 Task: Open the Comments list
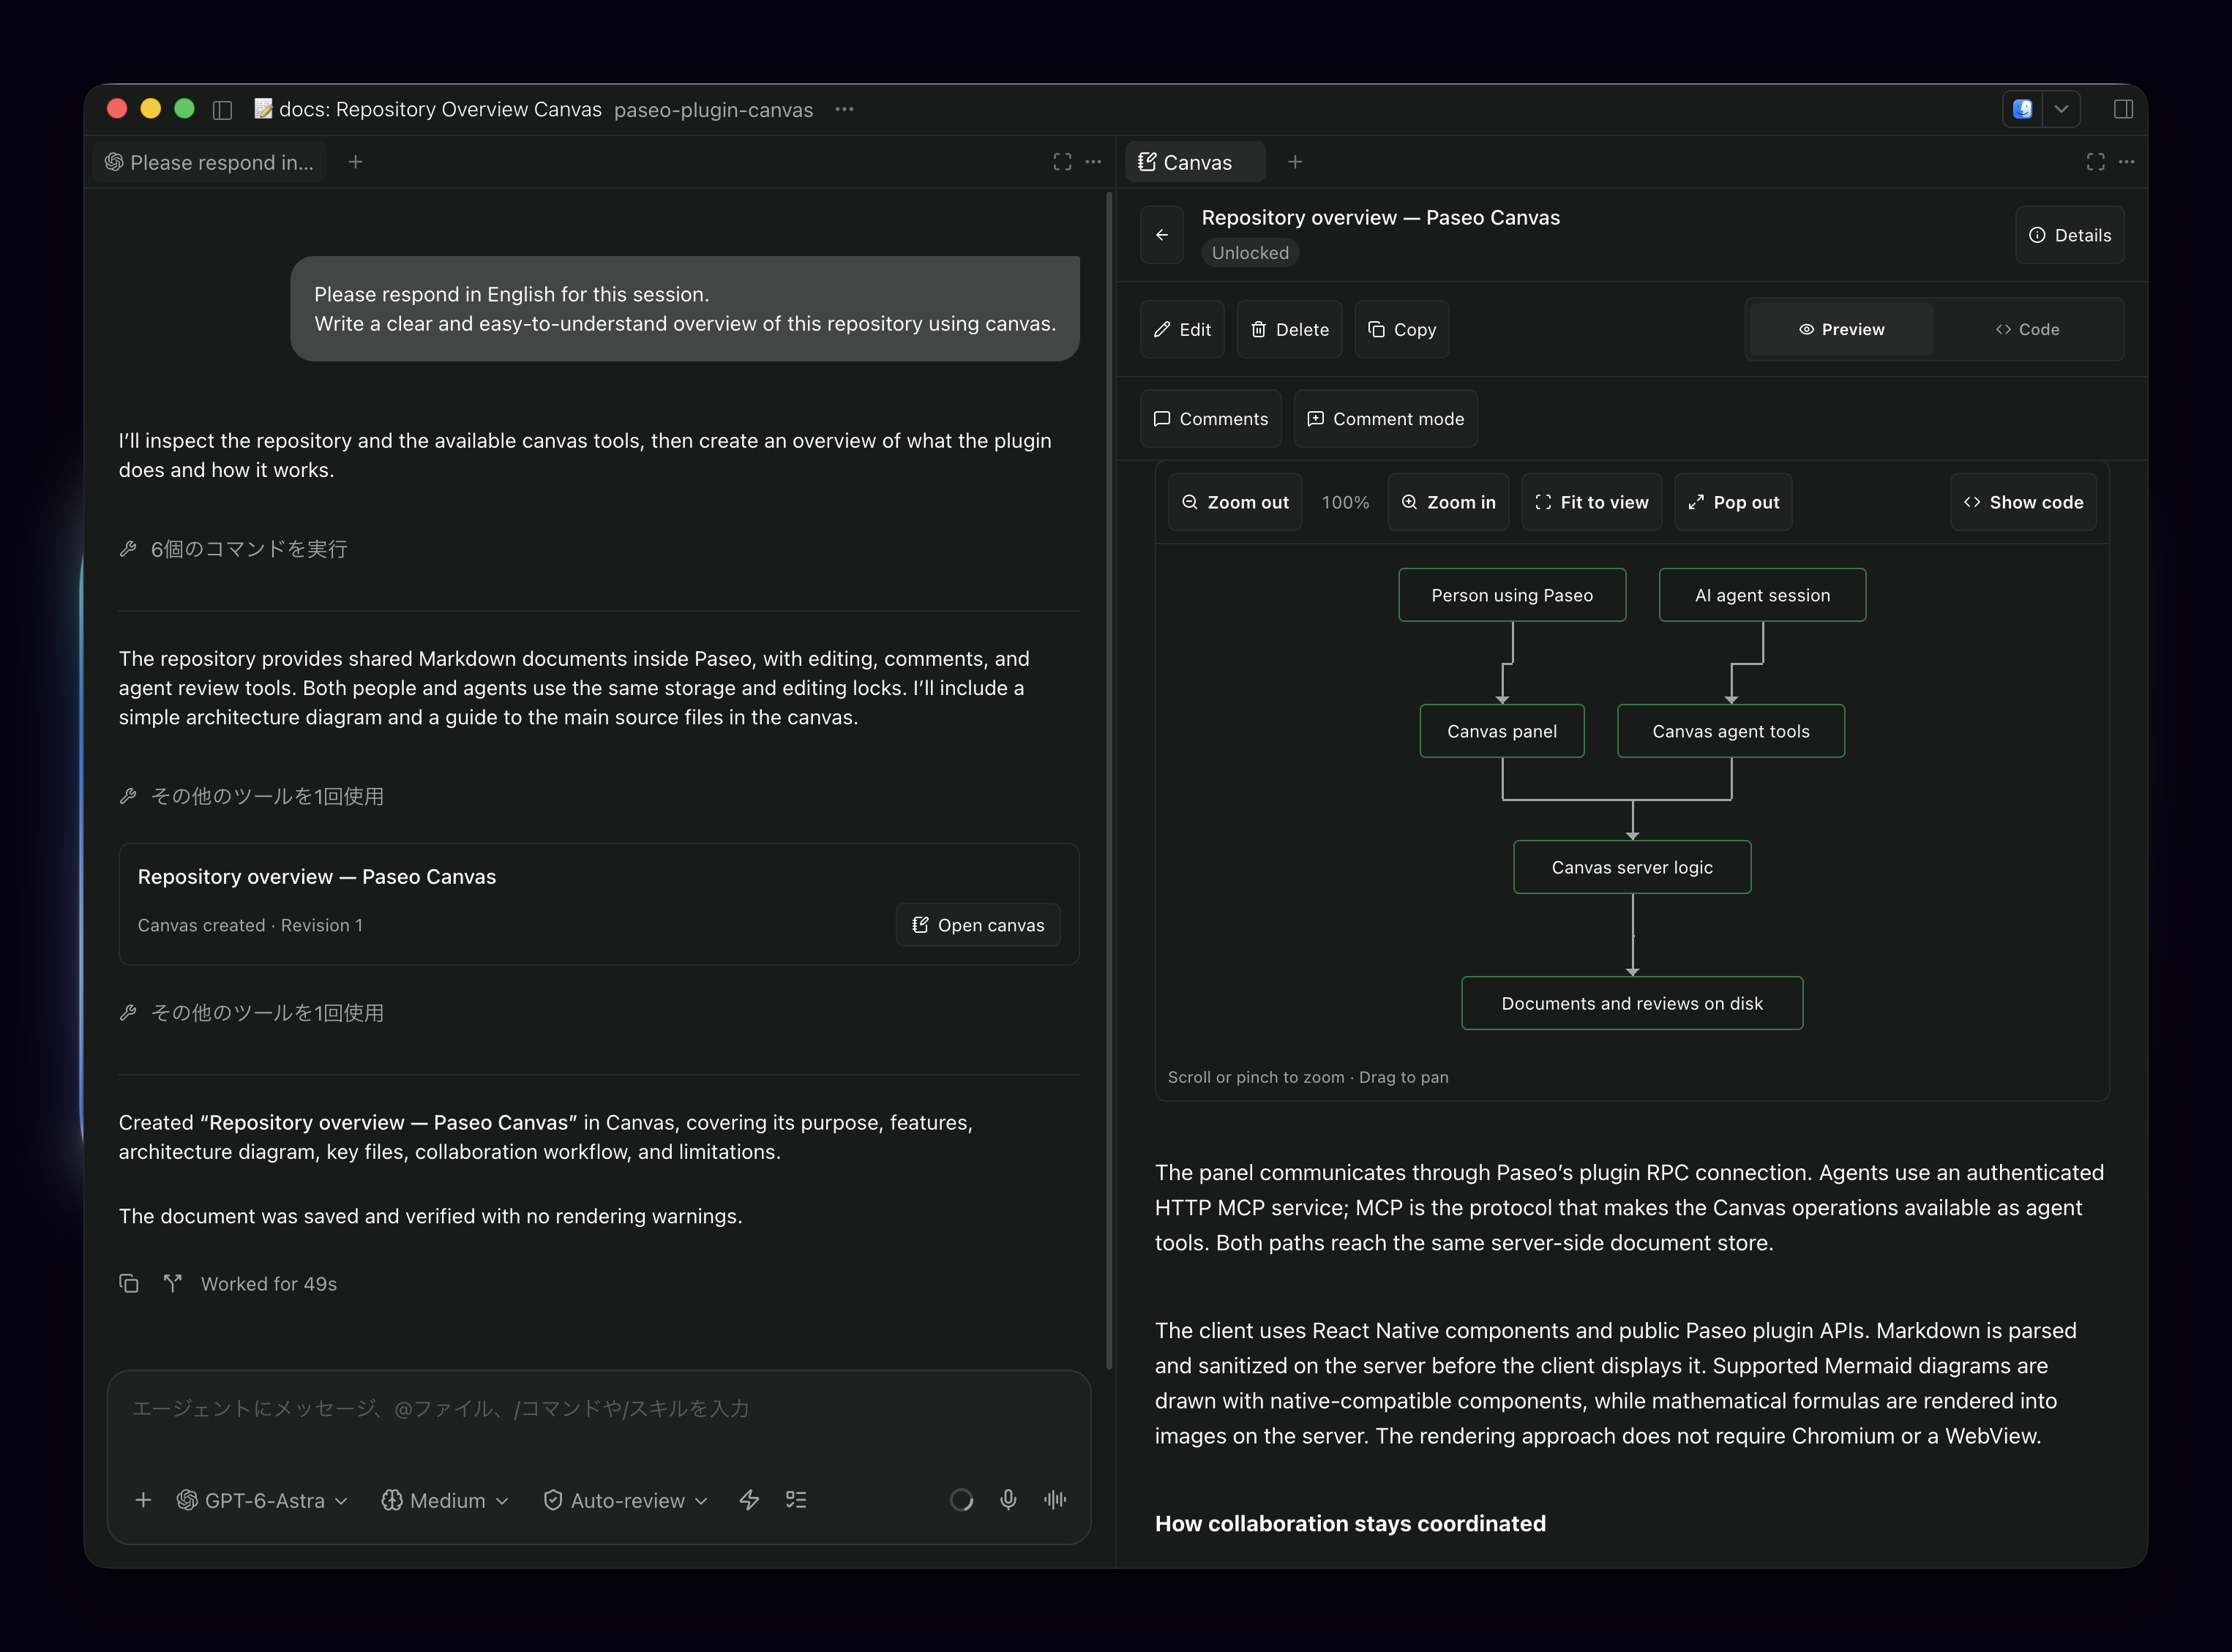pyautogui.click(x=1211, y=418)
